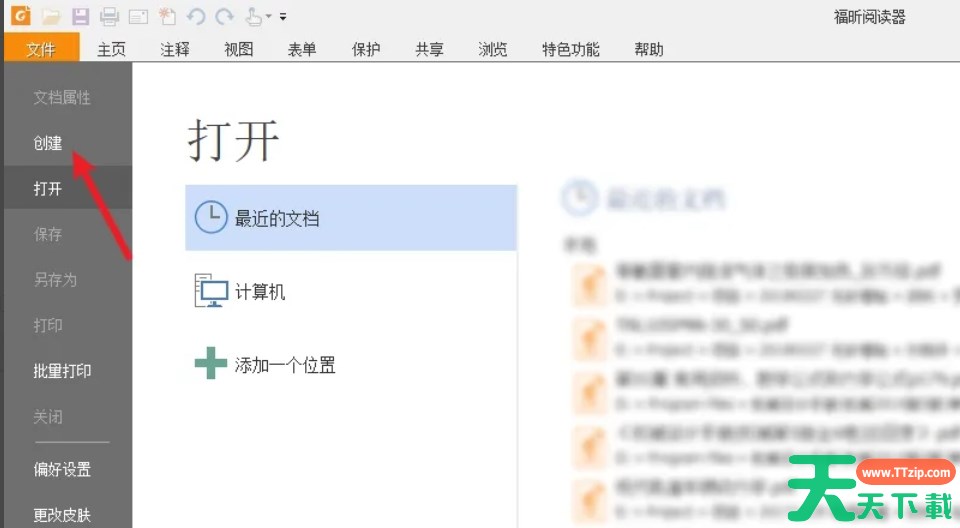The image size is (960, 528).
Task: Switch to the 视图 tab
Action: (x=239, y=49)
